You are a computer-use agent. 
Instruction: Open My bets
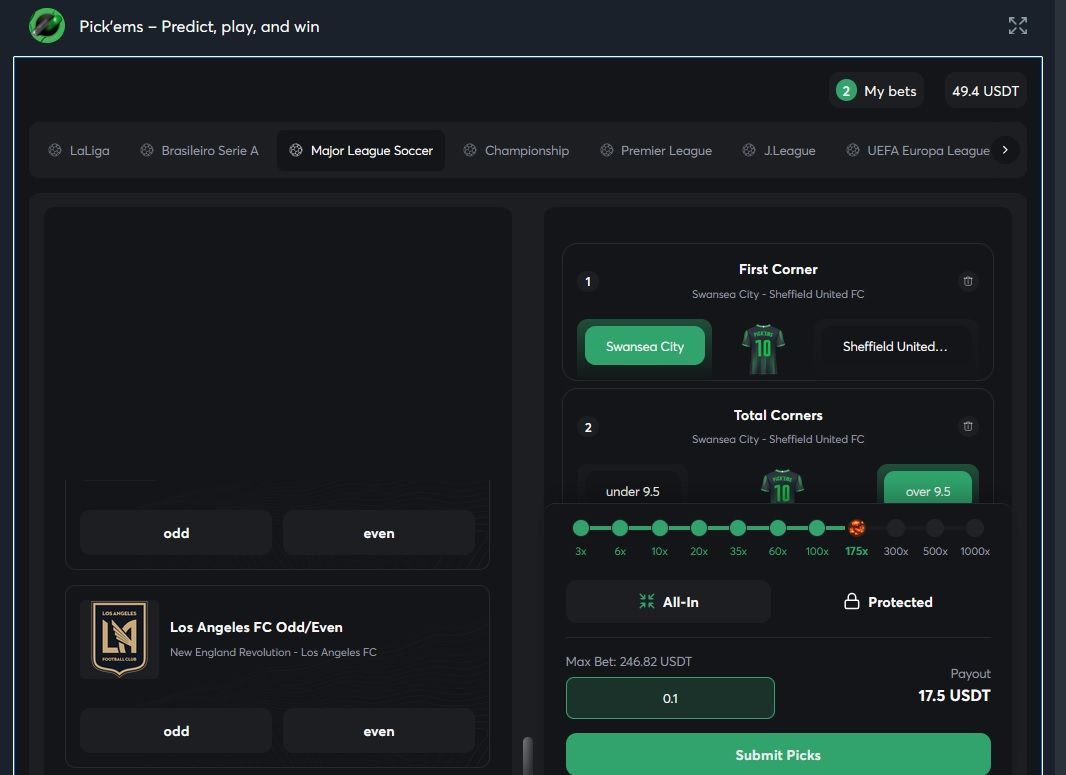tap(877, 91)
